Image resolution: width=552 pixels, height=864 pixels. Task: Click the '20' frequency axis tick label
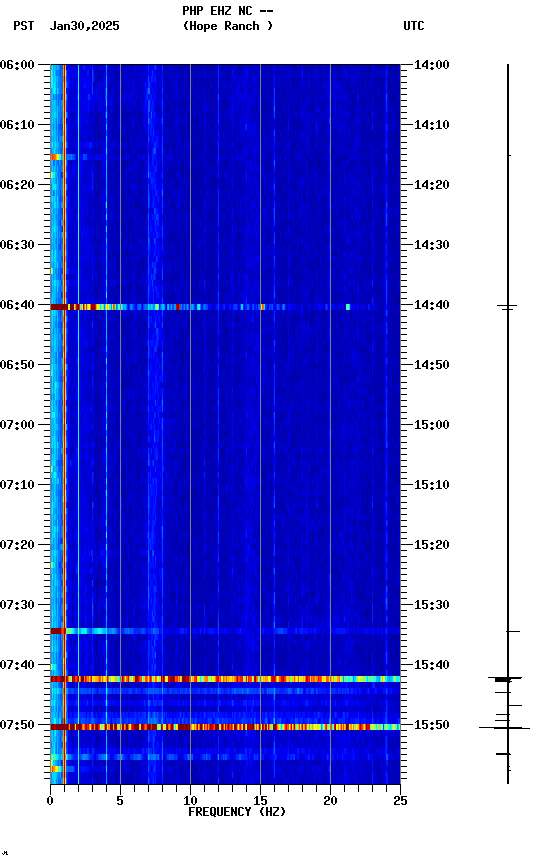click(x=331, y=801)
